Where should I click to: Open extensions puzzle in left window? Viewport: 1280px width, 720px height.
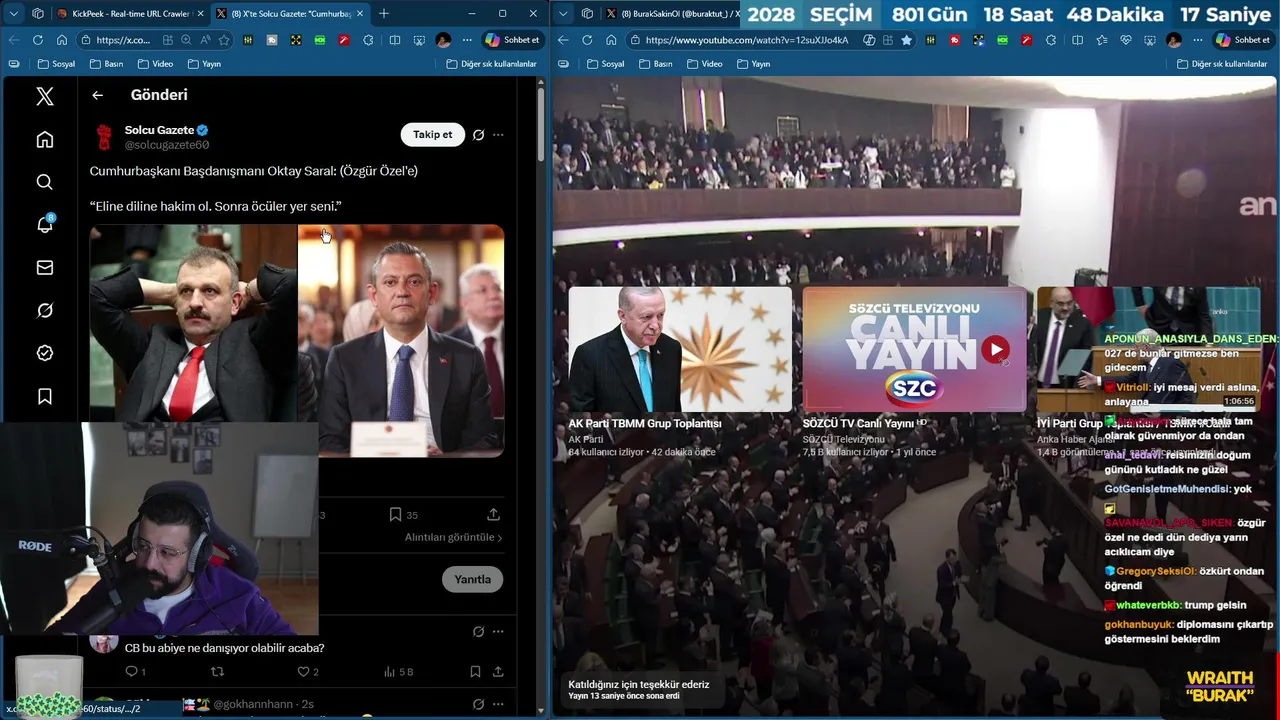coord(368,40)
